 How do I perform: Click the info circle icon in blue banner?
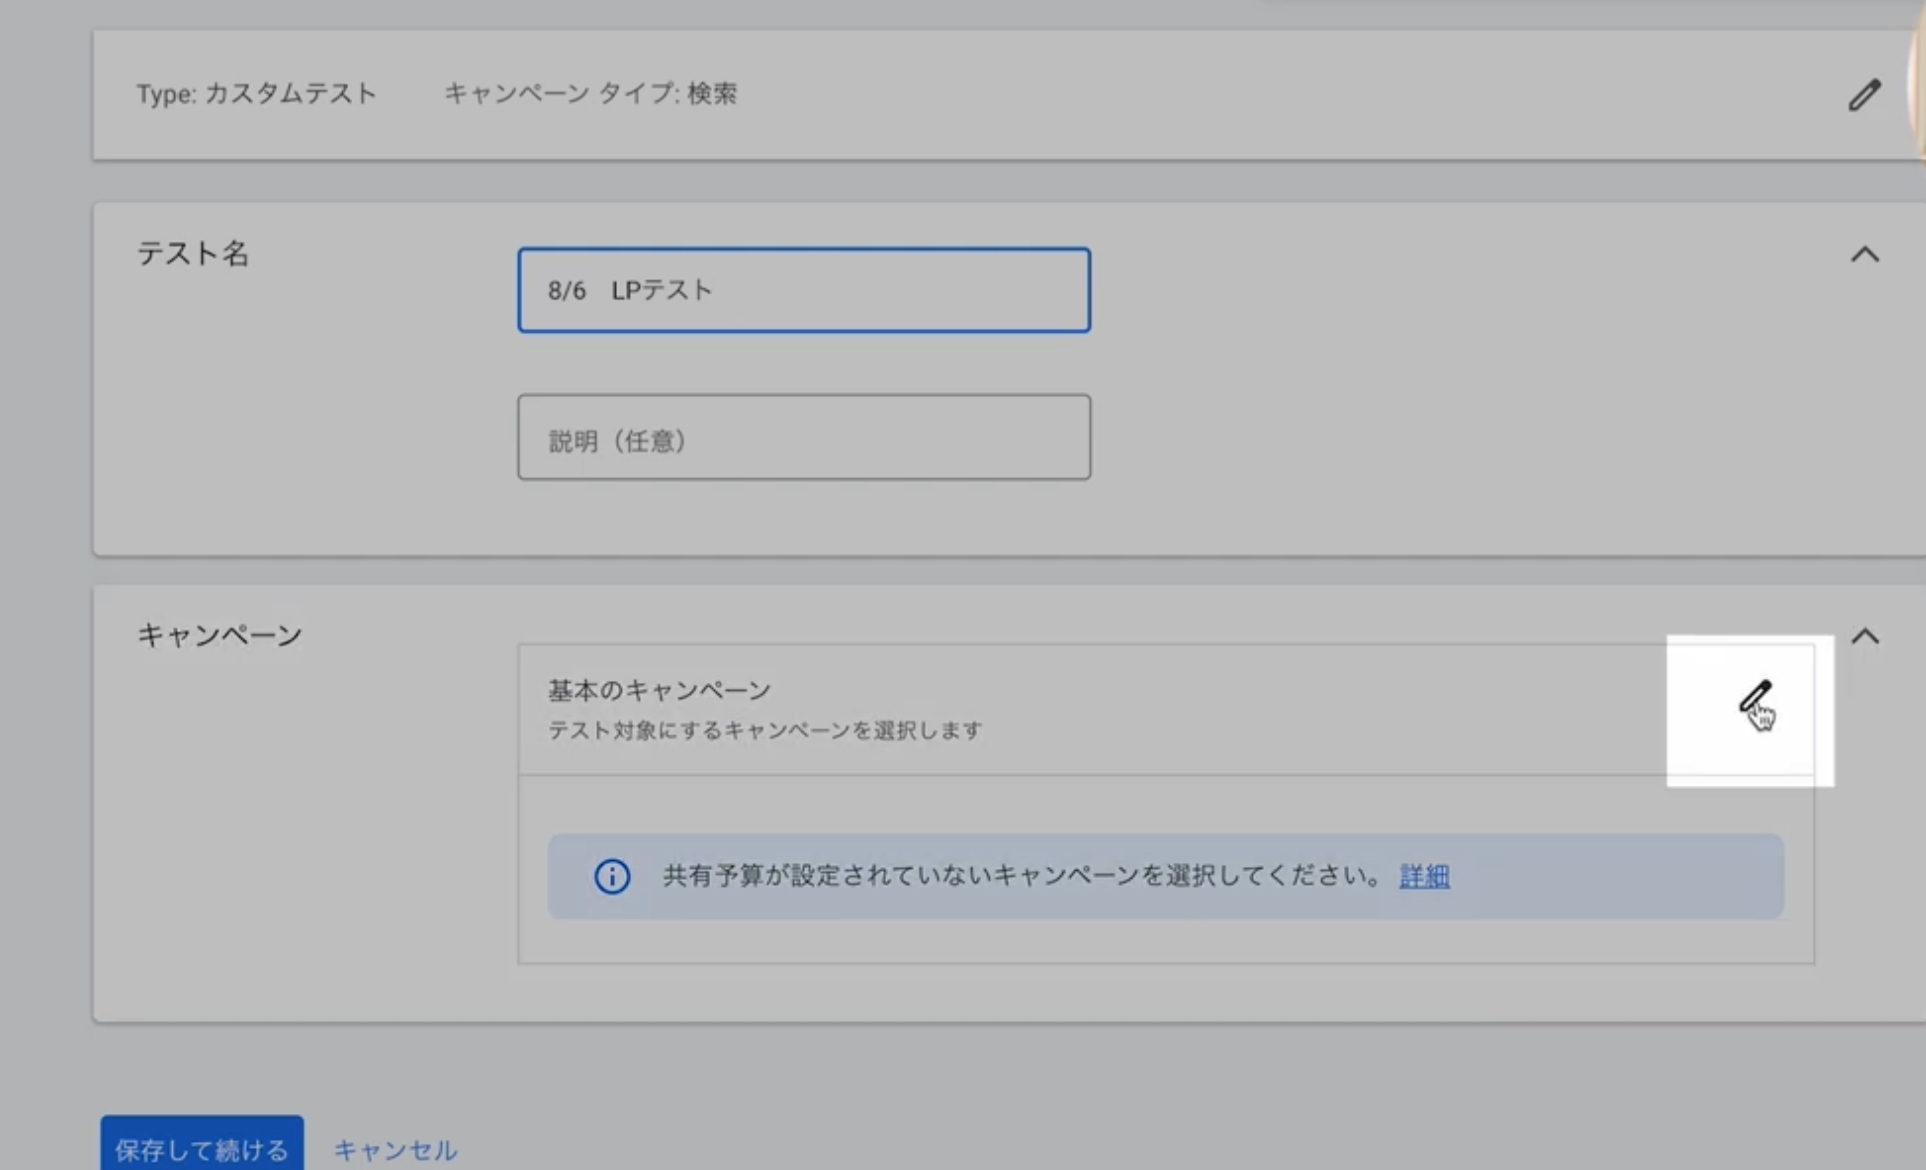tap(612, 876)
